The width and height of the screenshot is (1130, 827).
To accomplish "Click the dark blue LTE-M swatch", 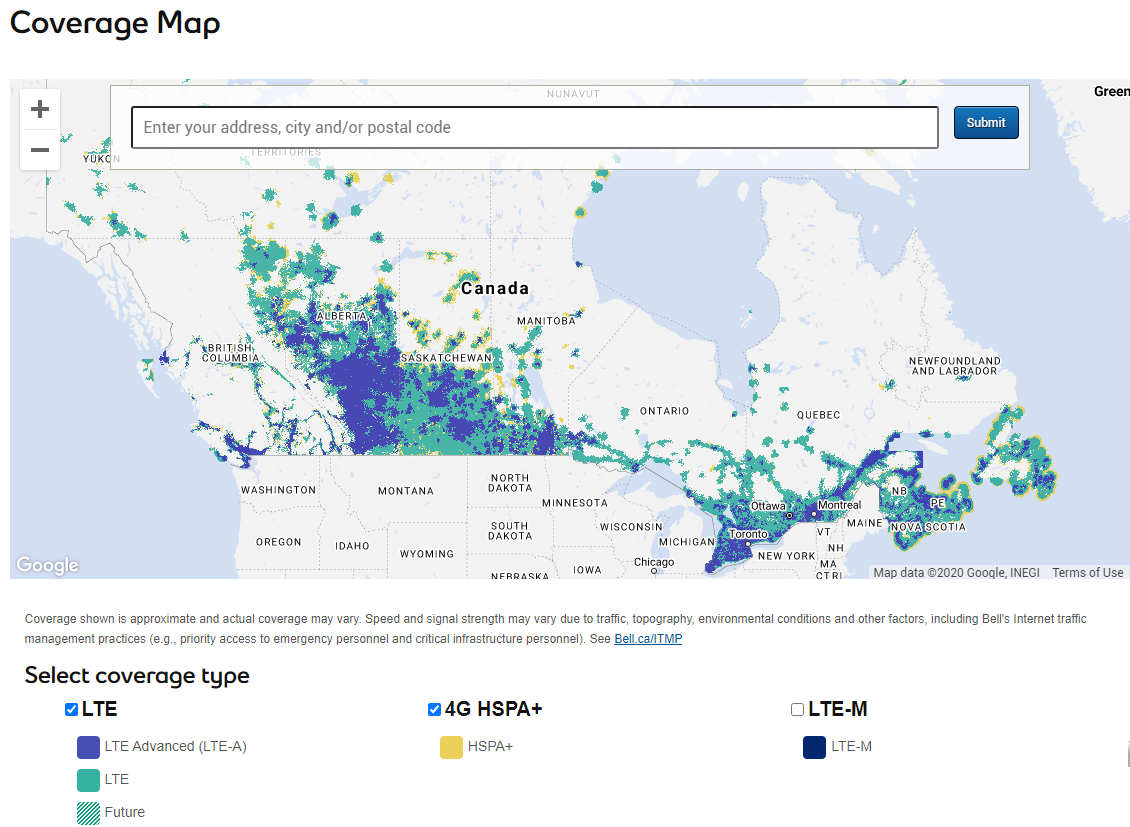I will 814,747.
